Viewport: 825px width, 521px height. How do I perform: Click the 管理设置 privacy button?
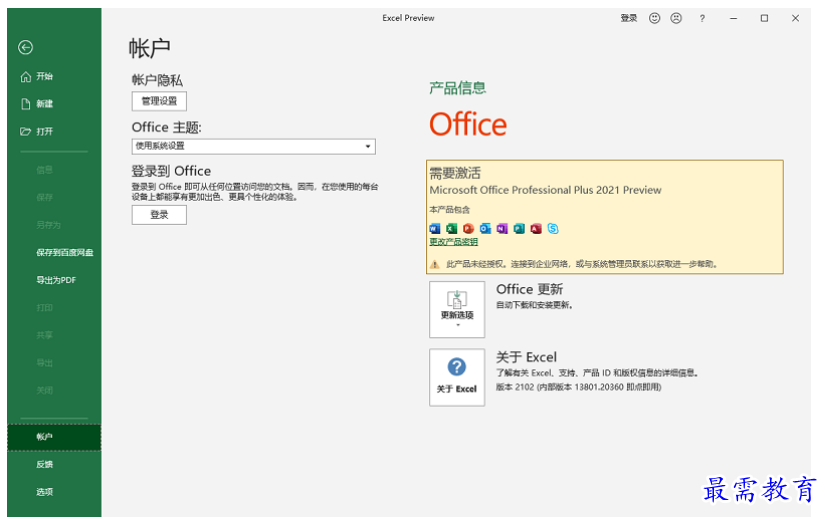[159, 101]
